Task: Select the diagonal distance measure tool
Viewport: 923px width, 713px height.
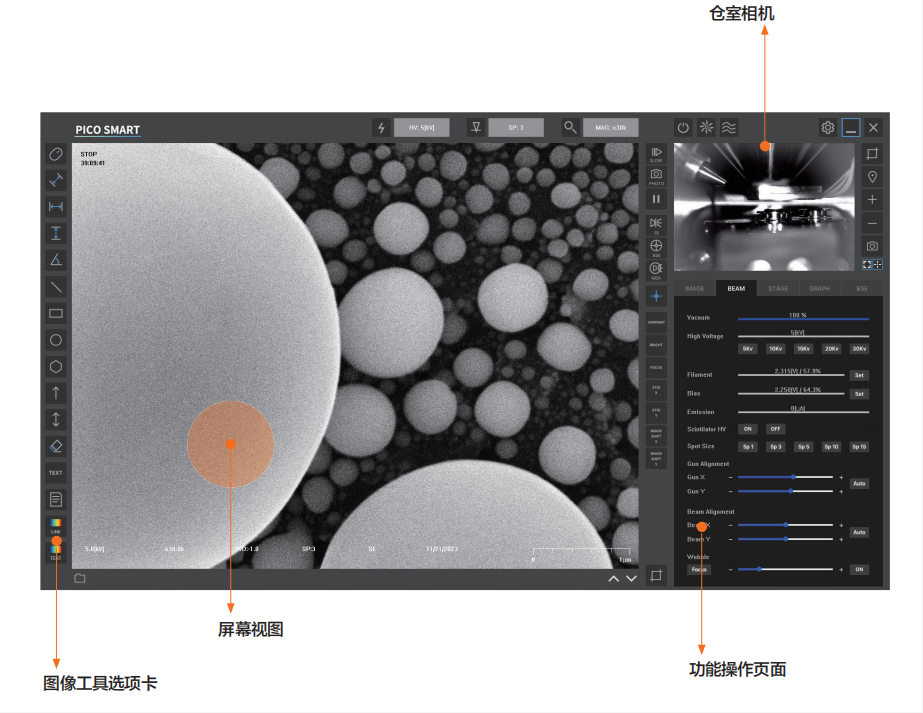Action: click(x=56, y=180)
